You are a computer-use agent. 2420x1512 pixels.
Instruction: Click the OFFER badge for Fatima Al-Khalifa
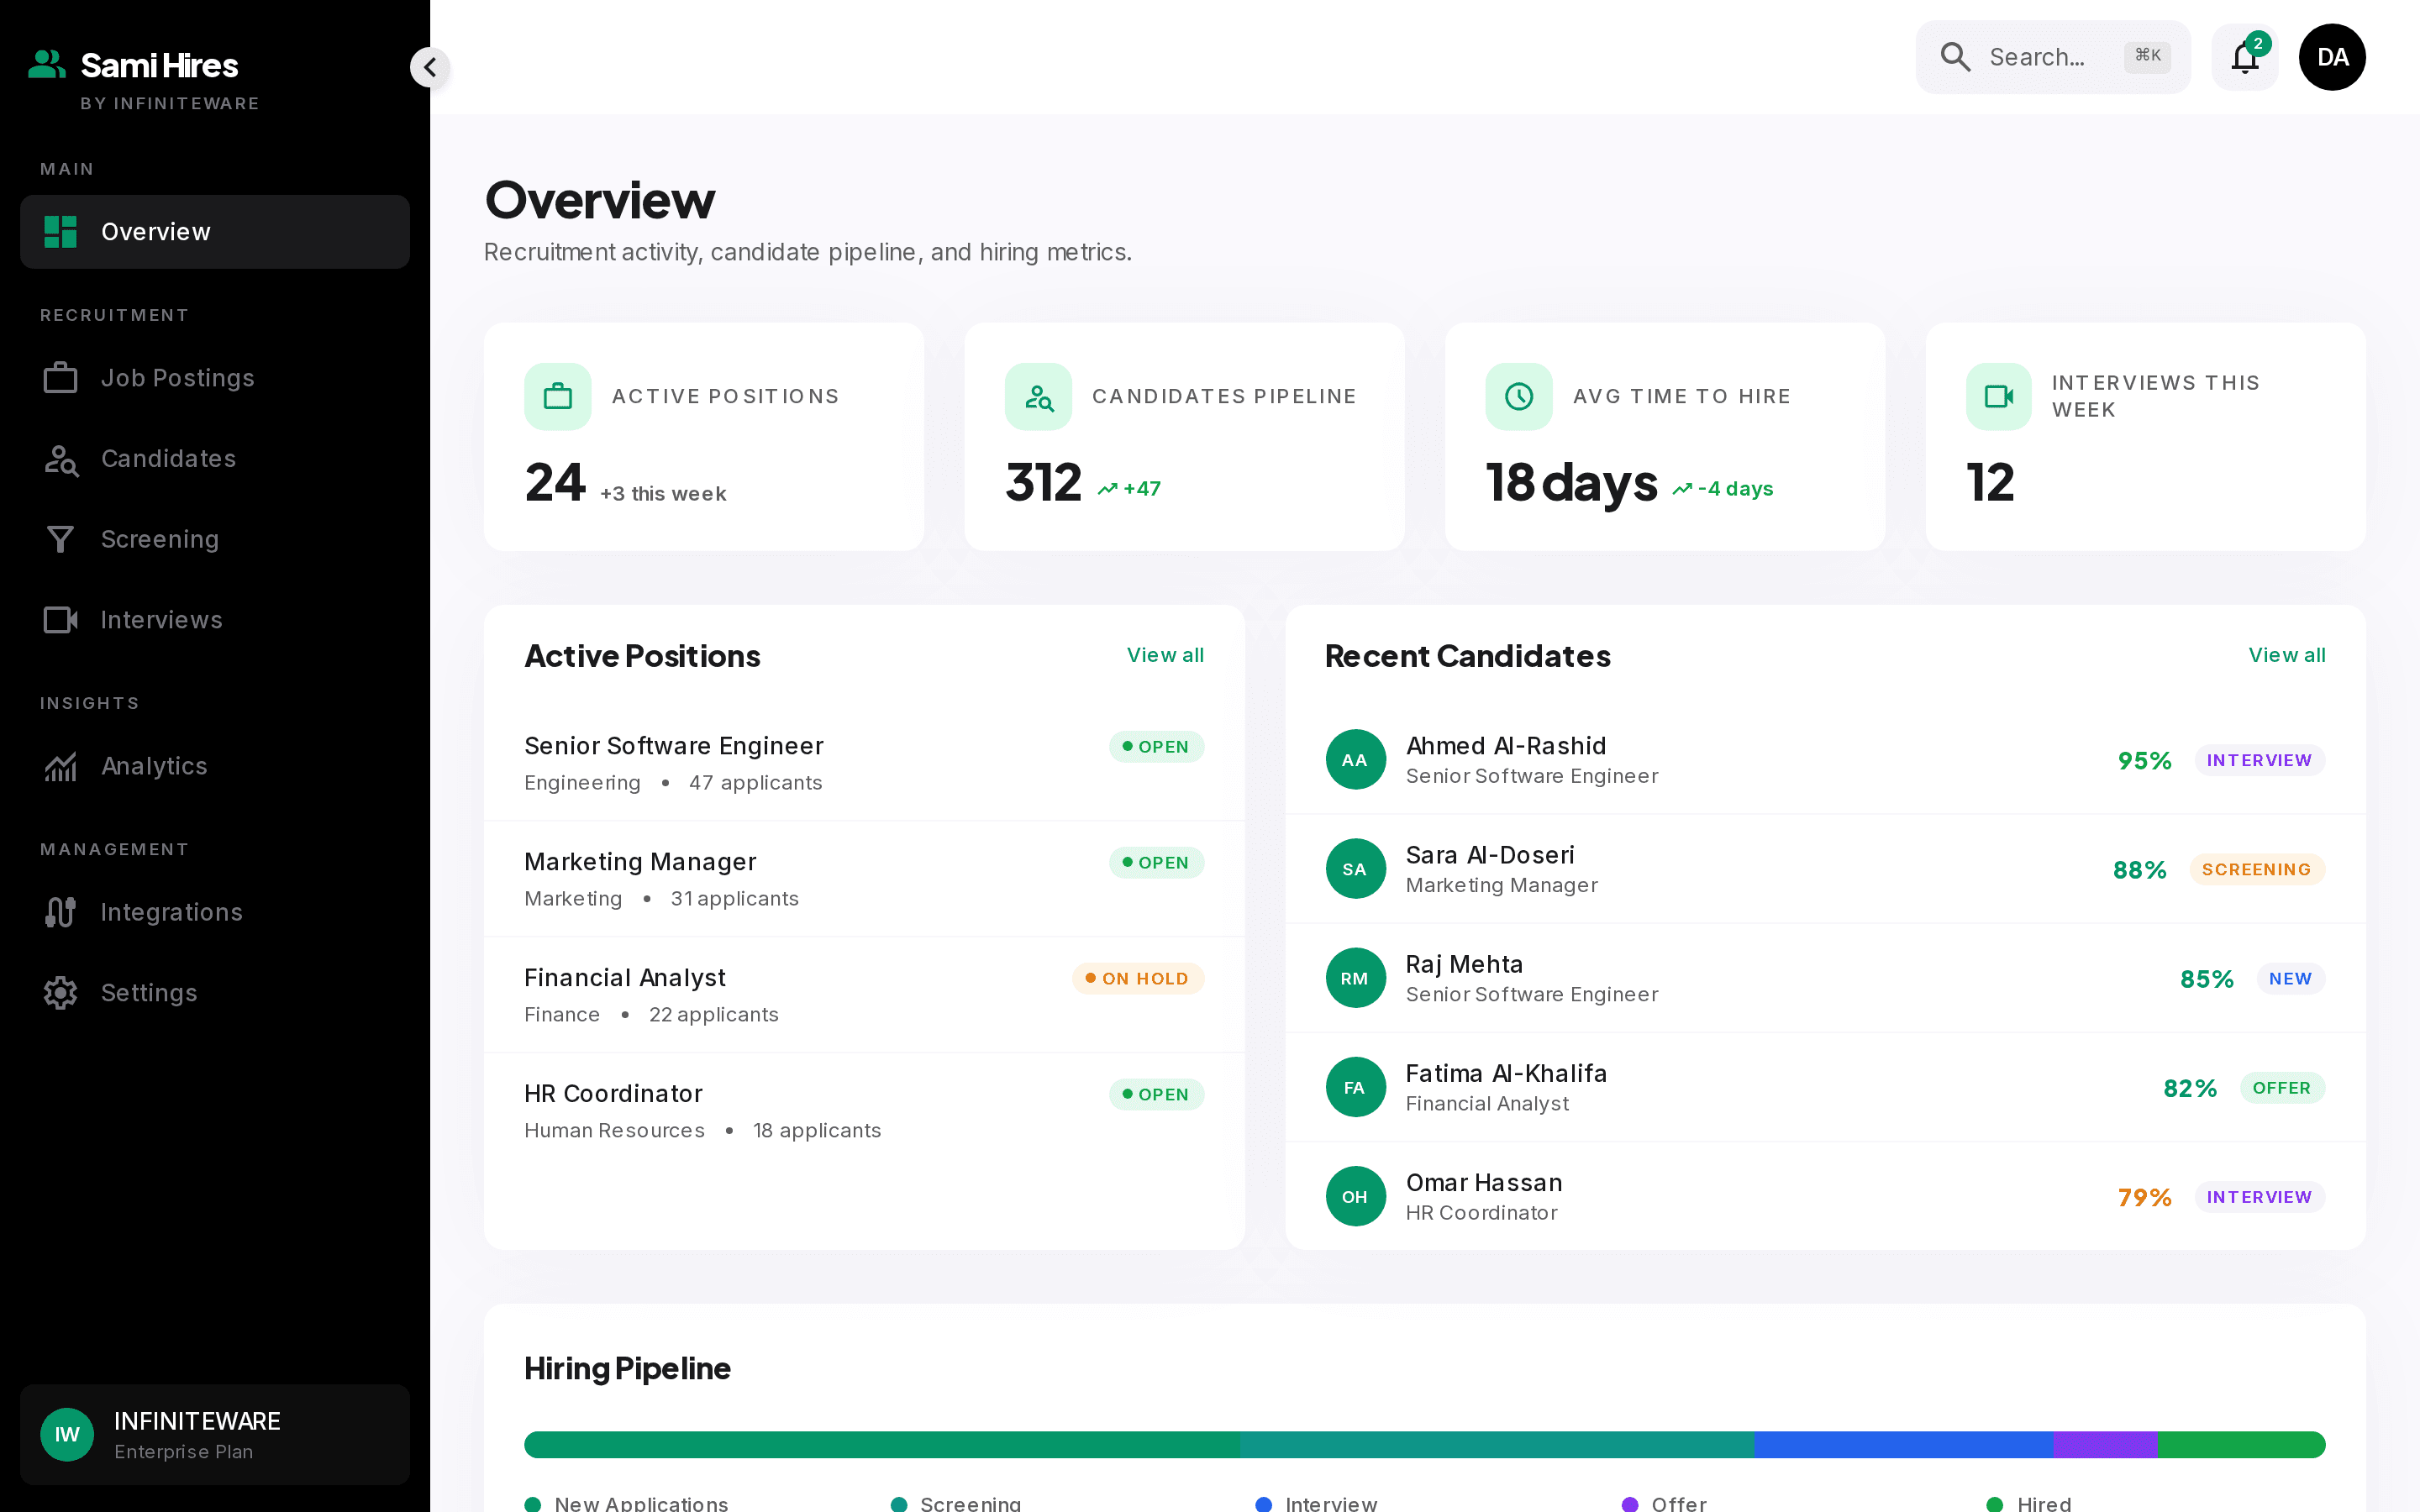[2281, 1087]
